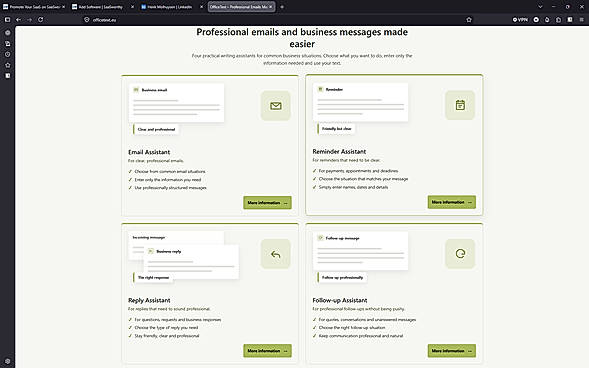589x368 pixels.
Task: Click 'For payments, appointments and deadlines' text
Action: (358, 171)
